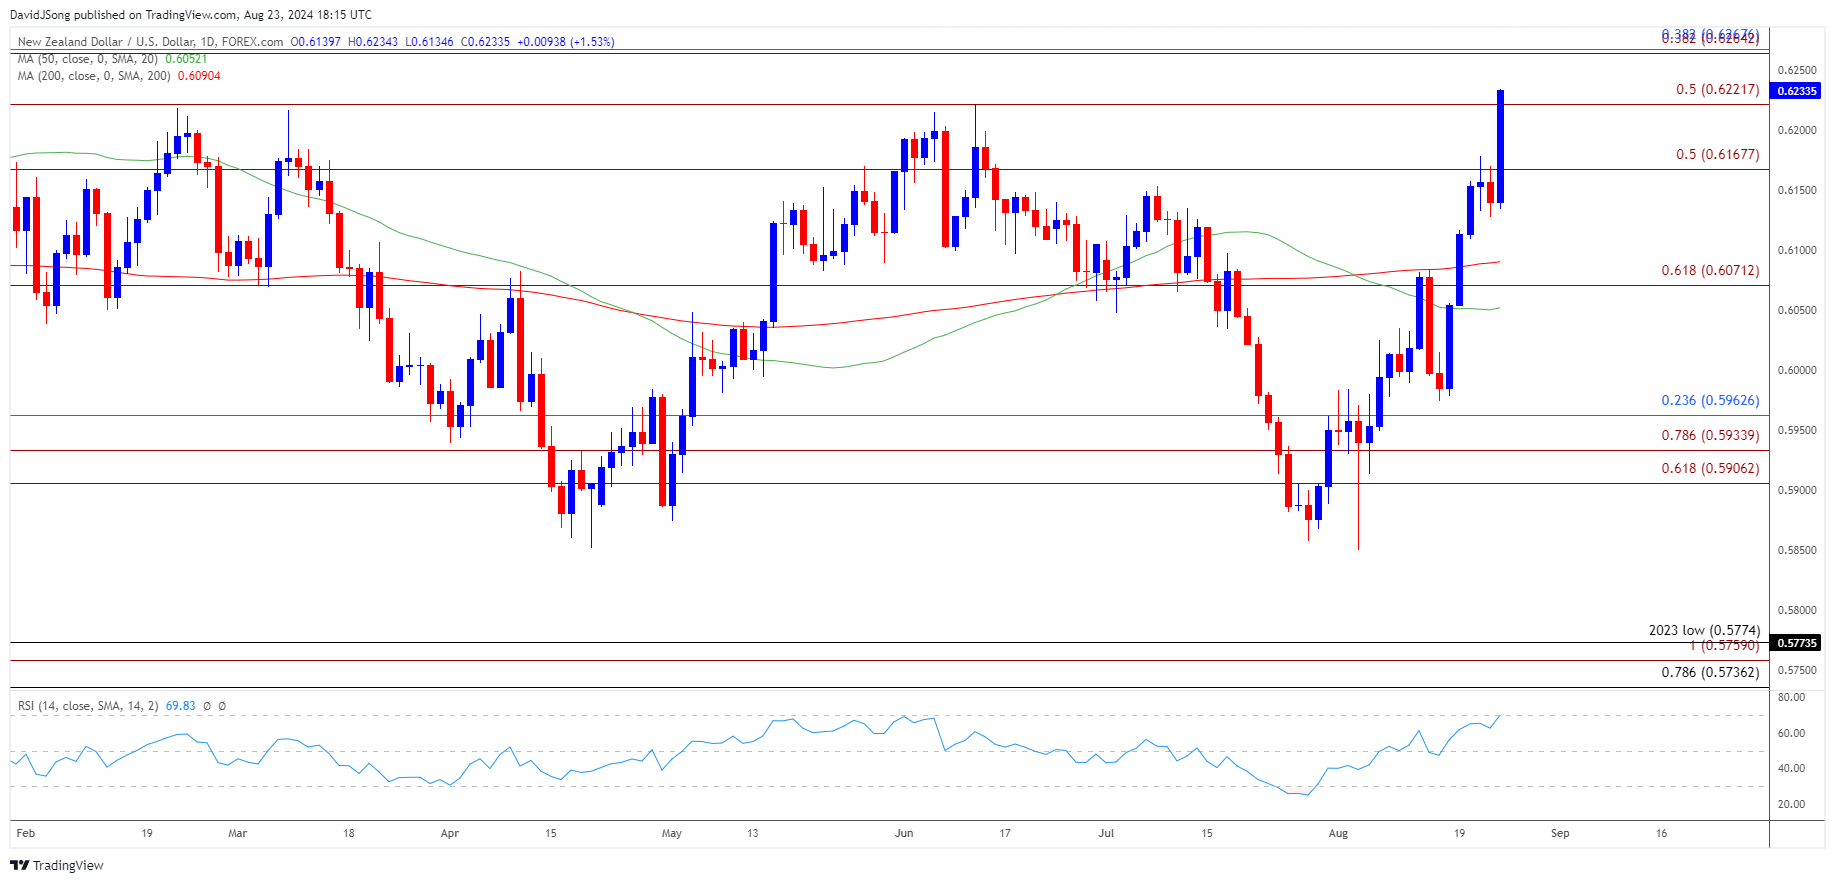The width and height of the screenshot is (1835, 883).
Task: Click the Fibonacci label 0.618 (0.60712)
Action: tap(1710, 271)
